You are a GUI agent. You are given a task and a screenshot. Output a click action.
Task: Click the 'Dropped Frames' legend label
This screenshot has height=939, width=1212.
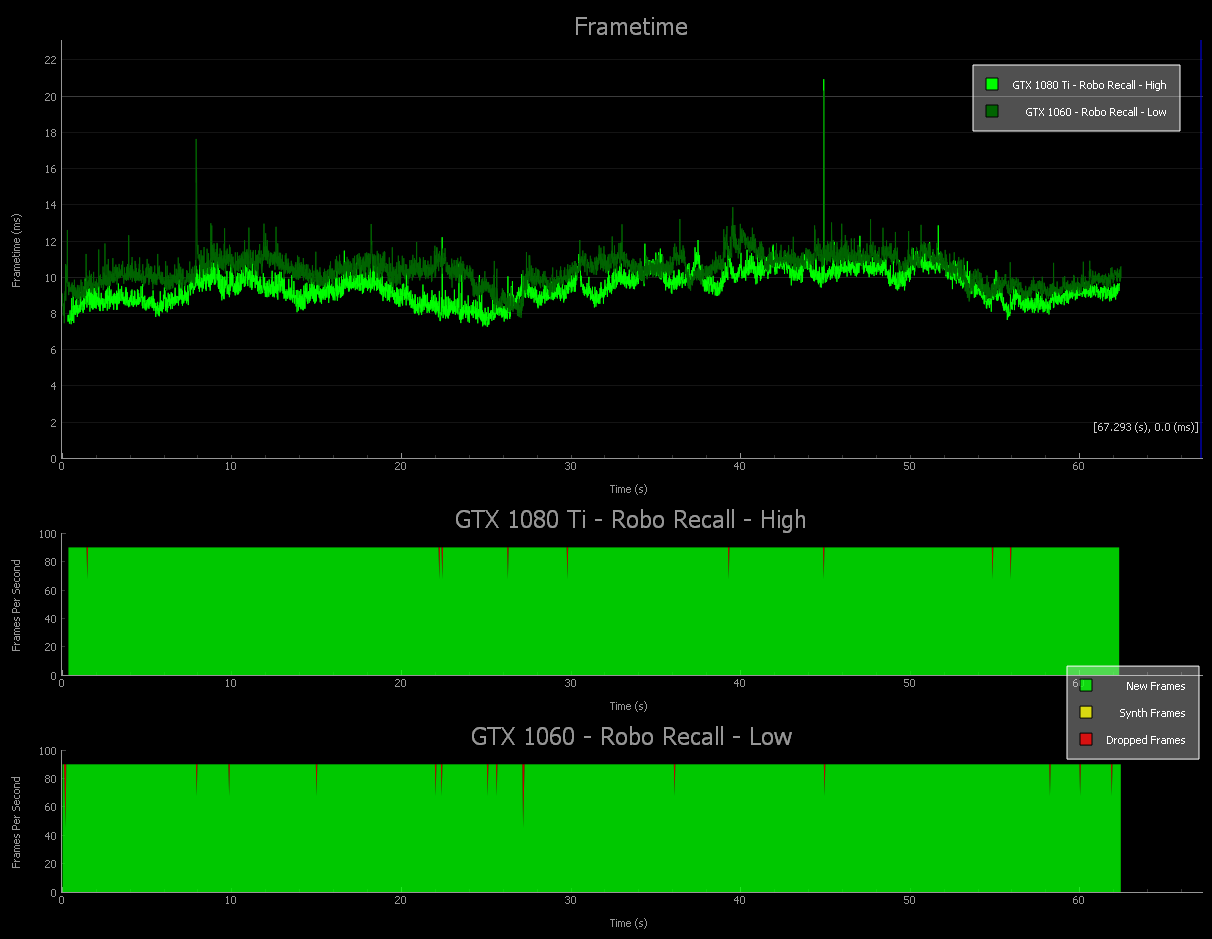(x=1145, y=740)
